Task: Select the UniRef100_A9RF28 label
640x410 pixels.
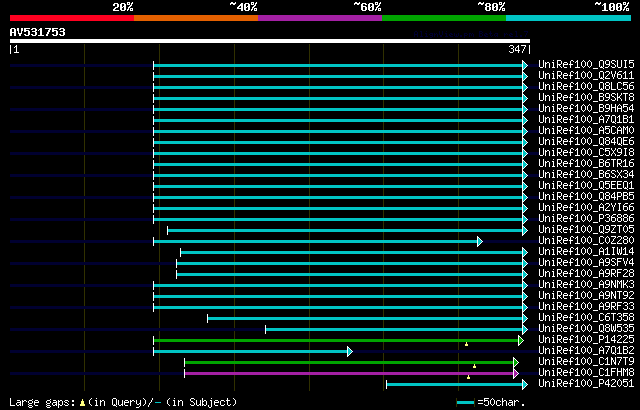Action: [586, 274]
